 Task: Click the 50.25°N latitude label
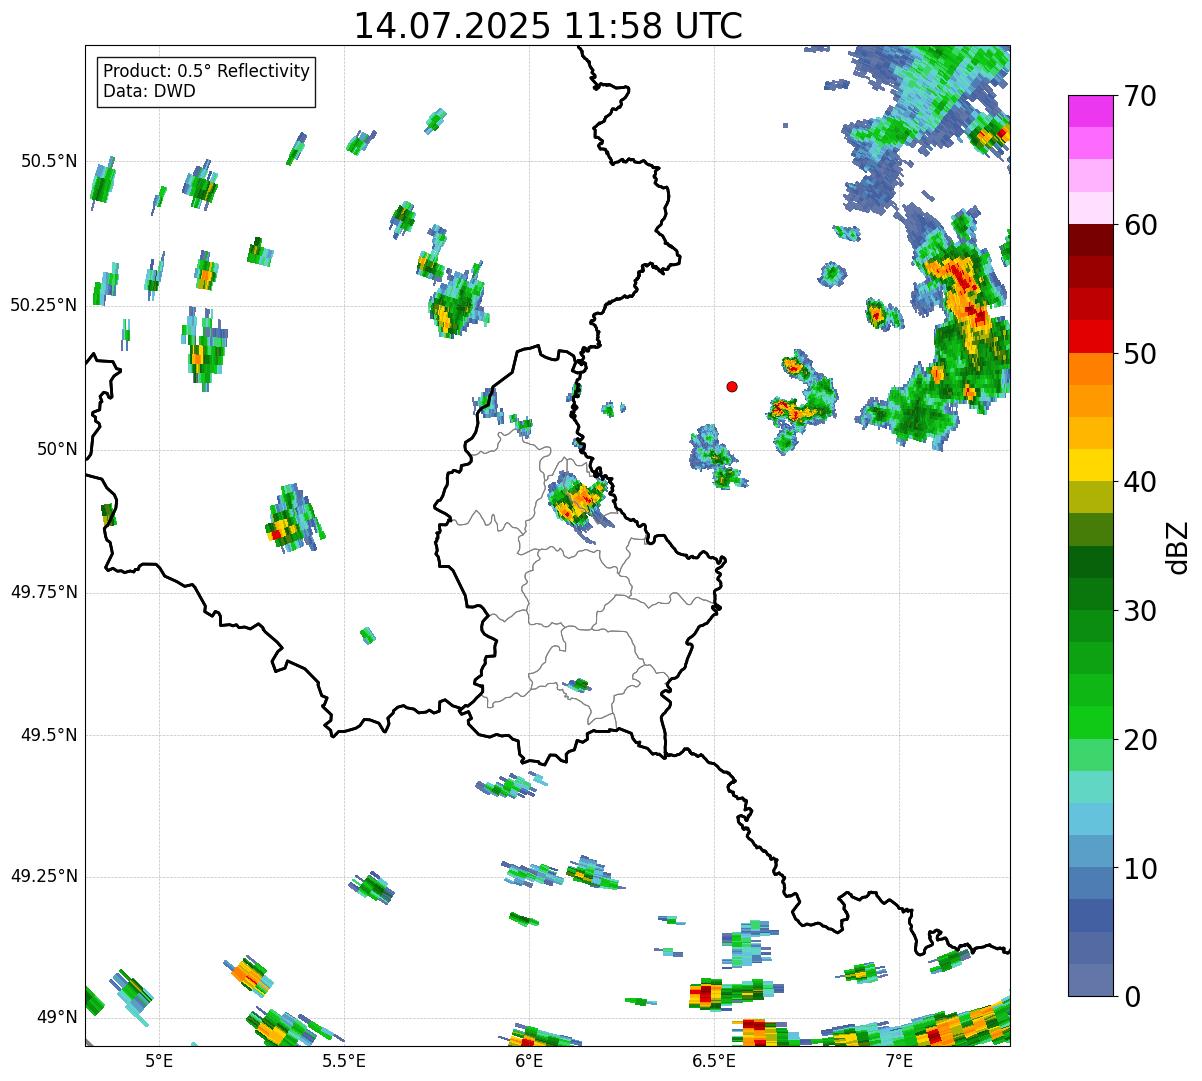tap(44, 305)
